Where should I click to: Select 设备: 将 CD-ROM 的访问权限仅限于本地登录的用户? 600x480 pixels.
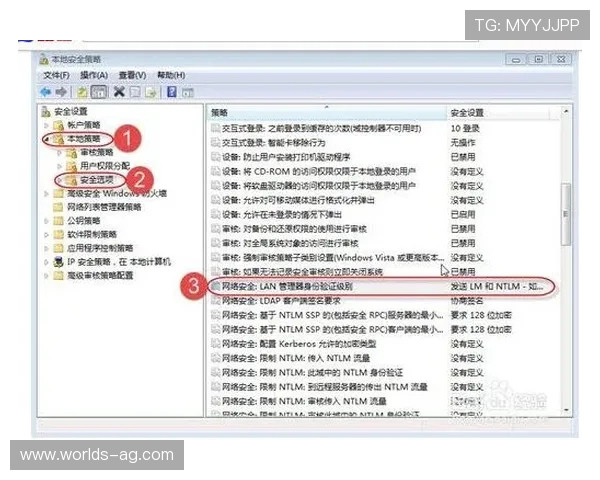point(319,171)
